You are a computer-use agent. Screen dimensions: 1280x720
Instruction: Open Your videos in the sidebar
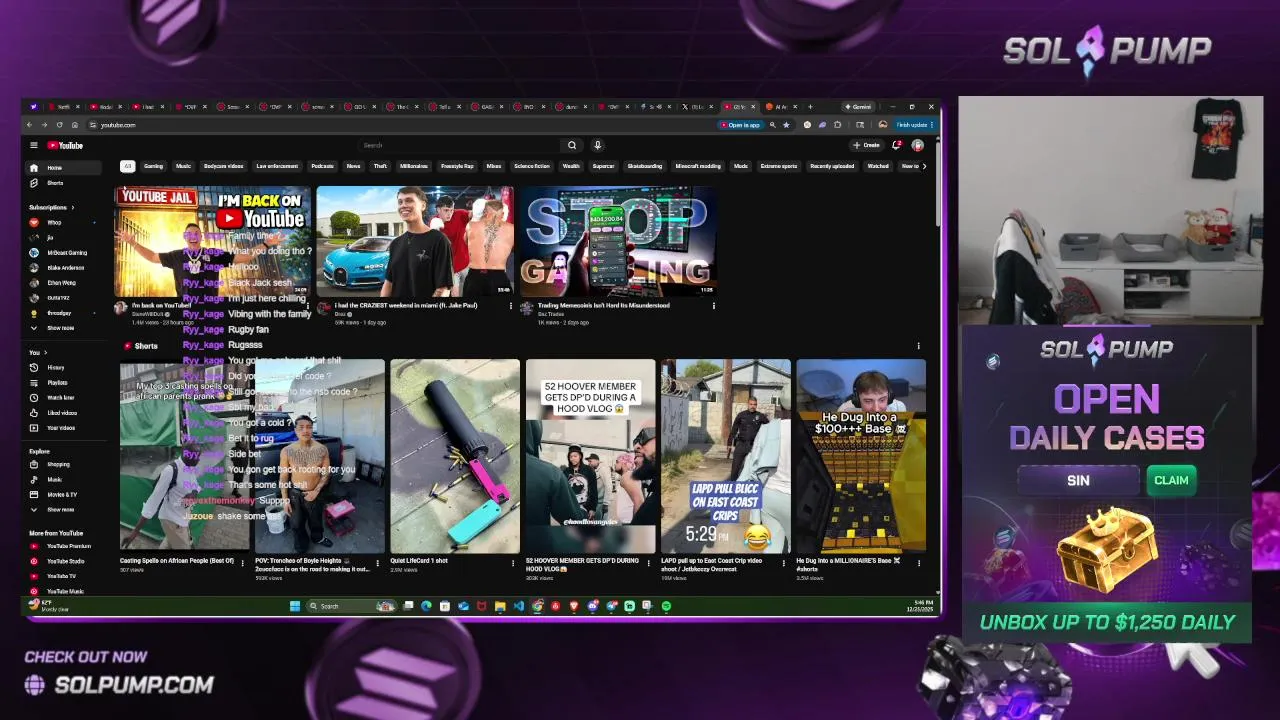point(61,428)
